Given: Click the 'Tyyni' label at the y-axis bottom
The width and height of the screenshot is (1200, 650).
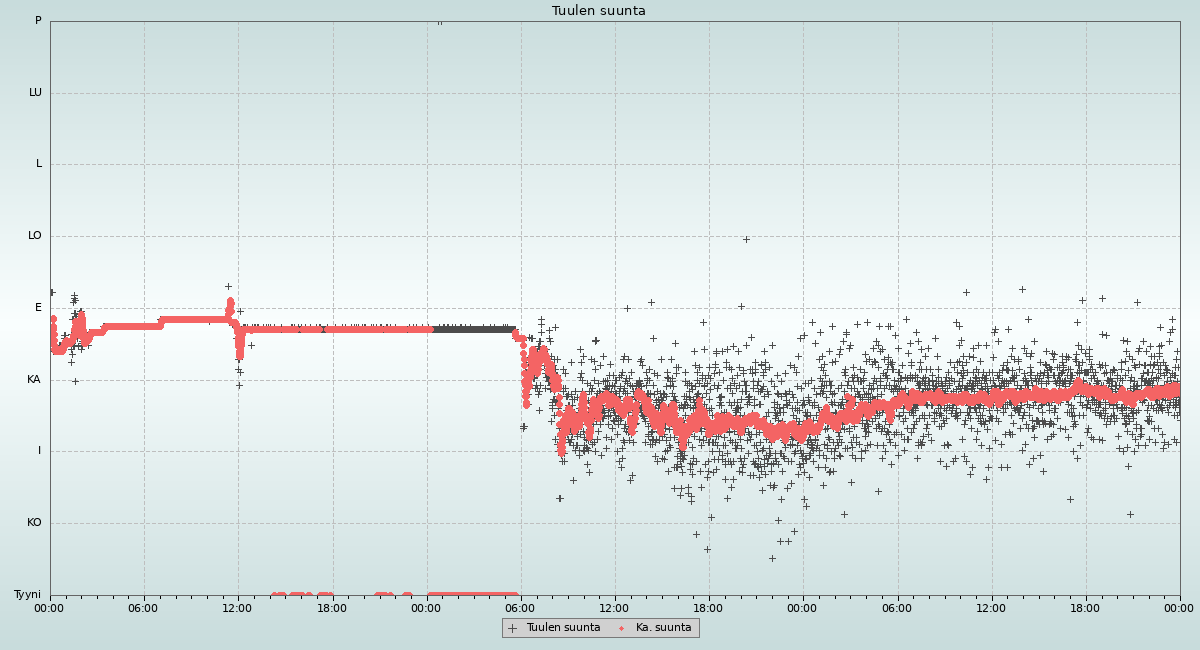Looking at the screenshot, I should tap(28, 595).
